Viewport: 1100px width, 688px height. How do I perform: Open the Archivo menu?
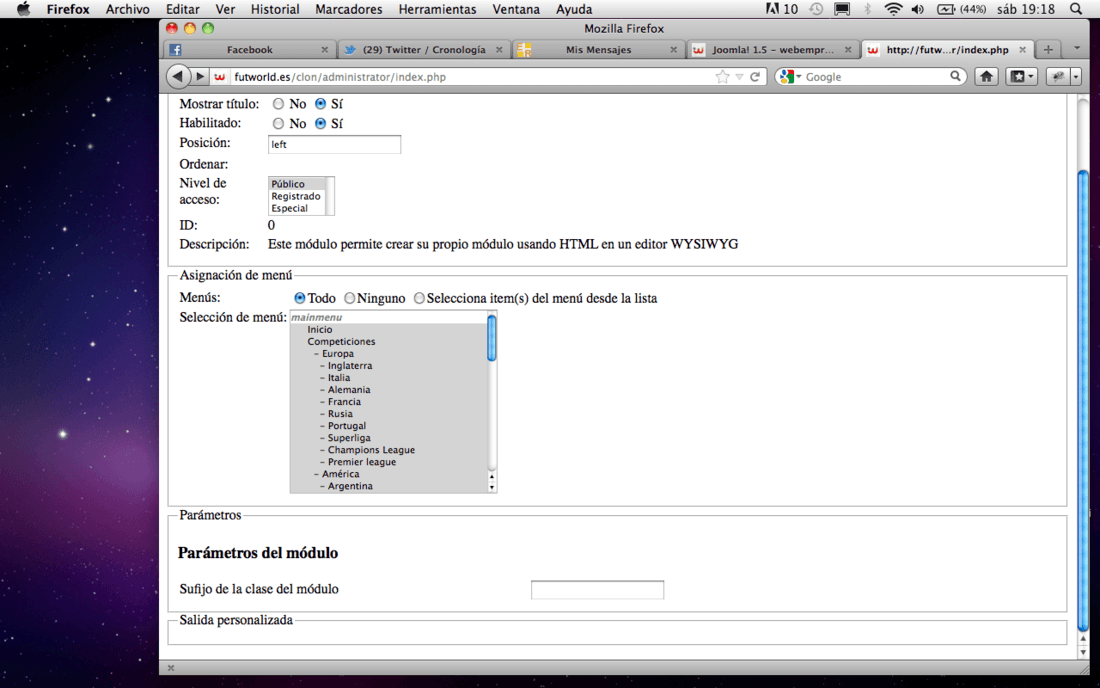click(127, 9)
